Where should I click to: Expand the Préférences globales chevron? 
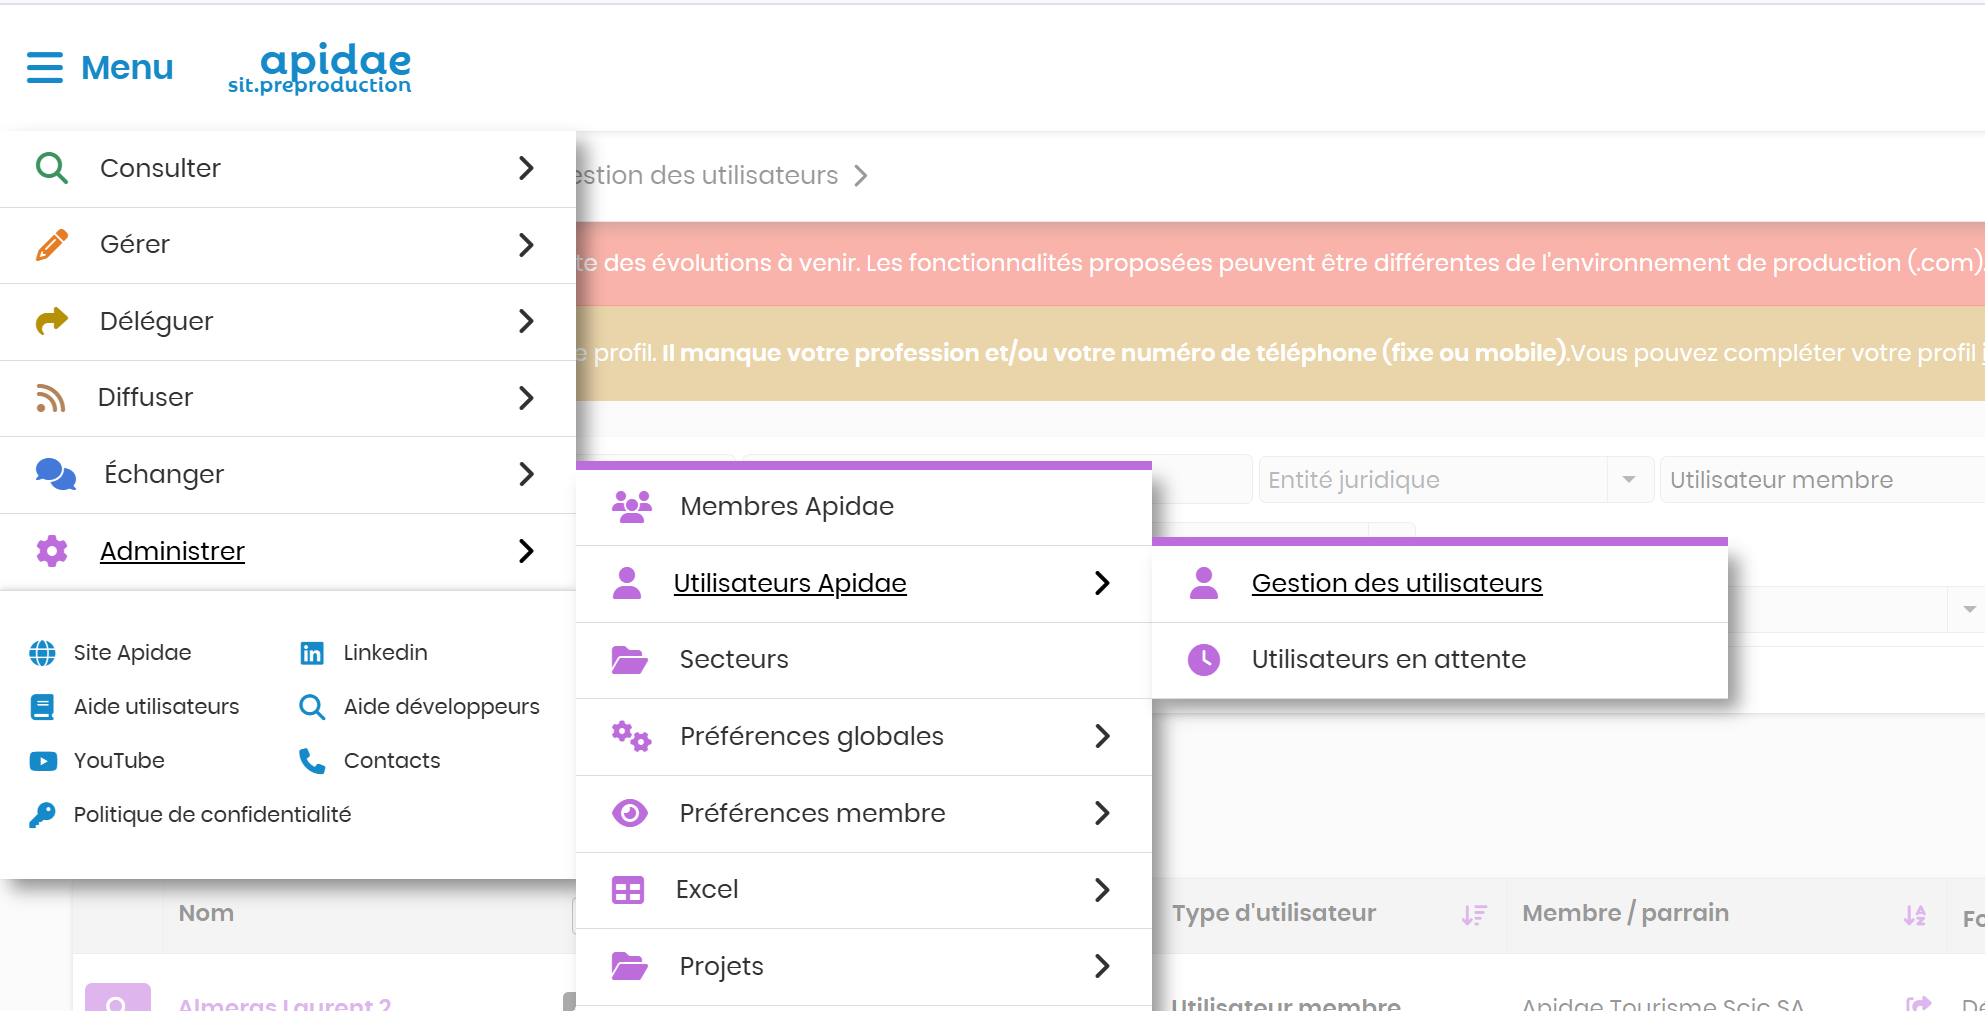click(1103, 736)
